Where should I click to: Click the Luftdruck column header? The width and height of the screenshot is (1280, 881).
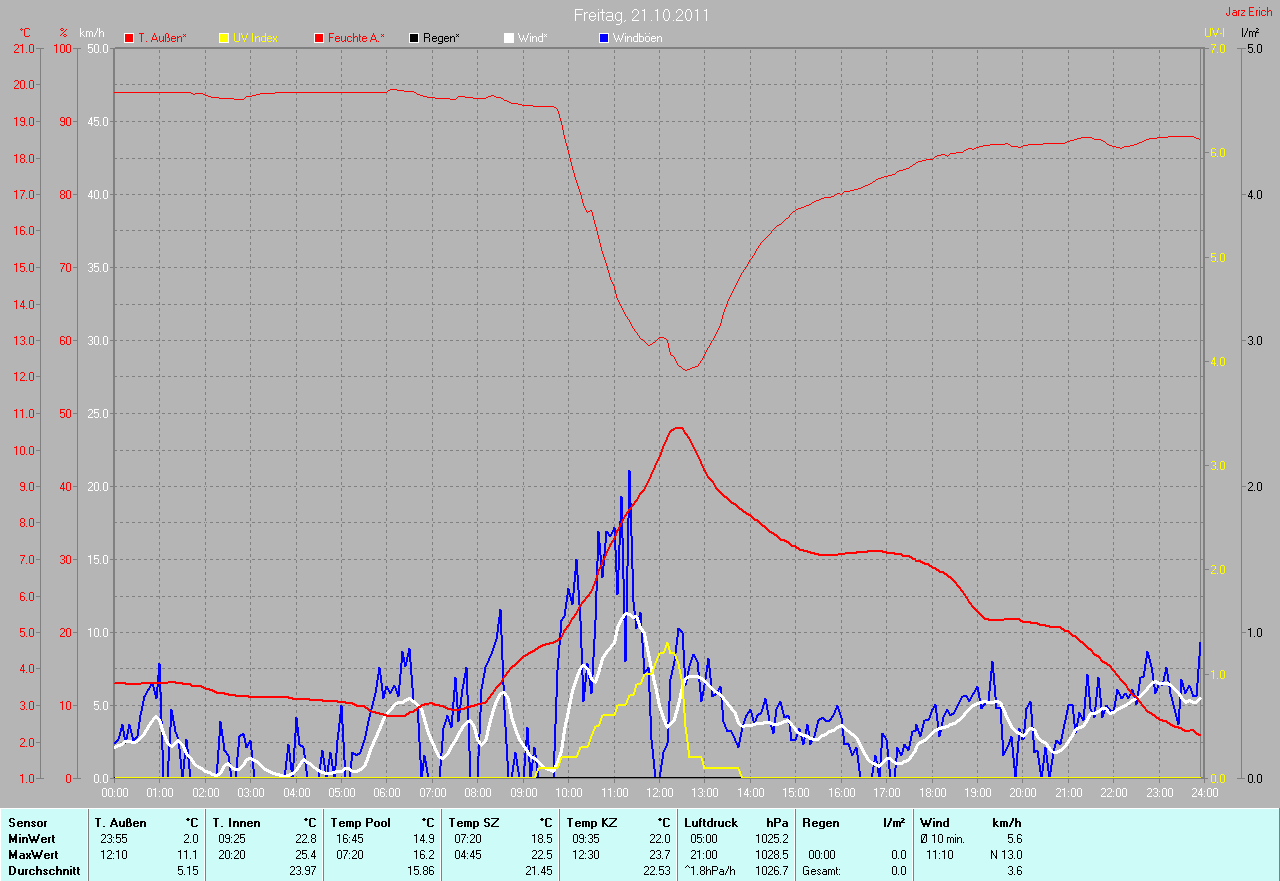point(712,822)
